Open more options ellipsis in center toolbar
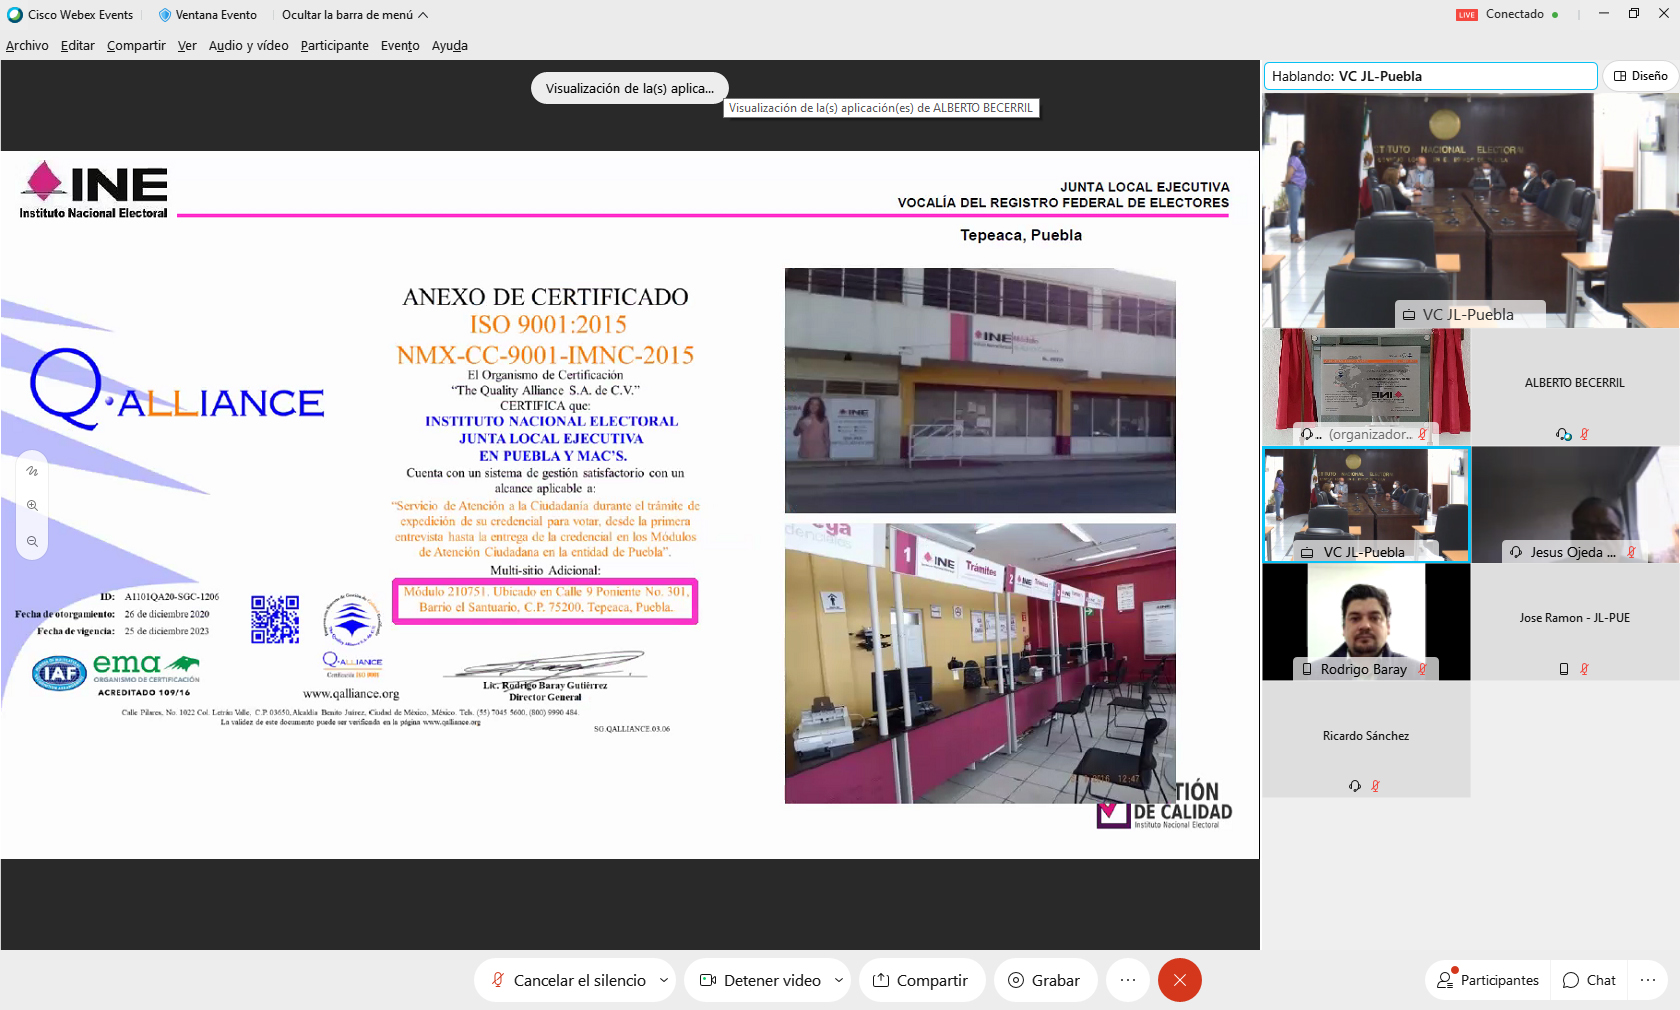This screenshot has height=1010, width=1680. pyautogui.click(x=1128, y=980)
